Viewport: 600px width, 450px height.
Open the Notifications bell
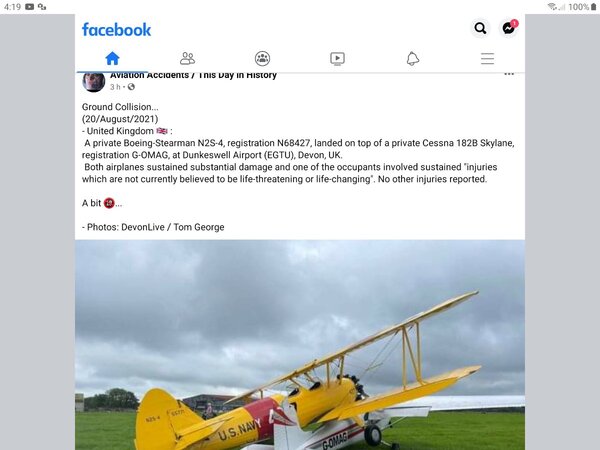(412, 59)
